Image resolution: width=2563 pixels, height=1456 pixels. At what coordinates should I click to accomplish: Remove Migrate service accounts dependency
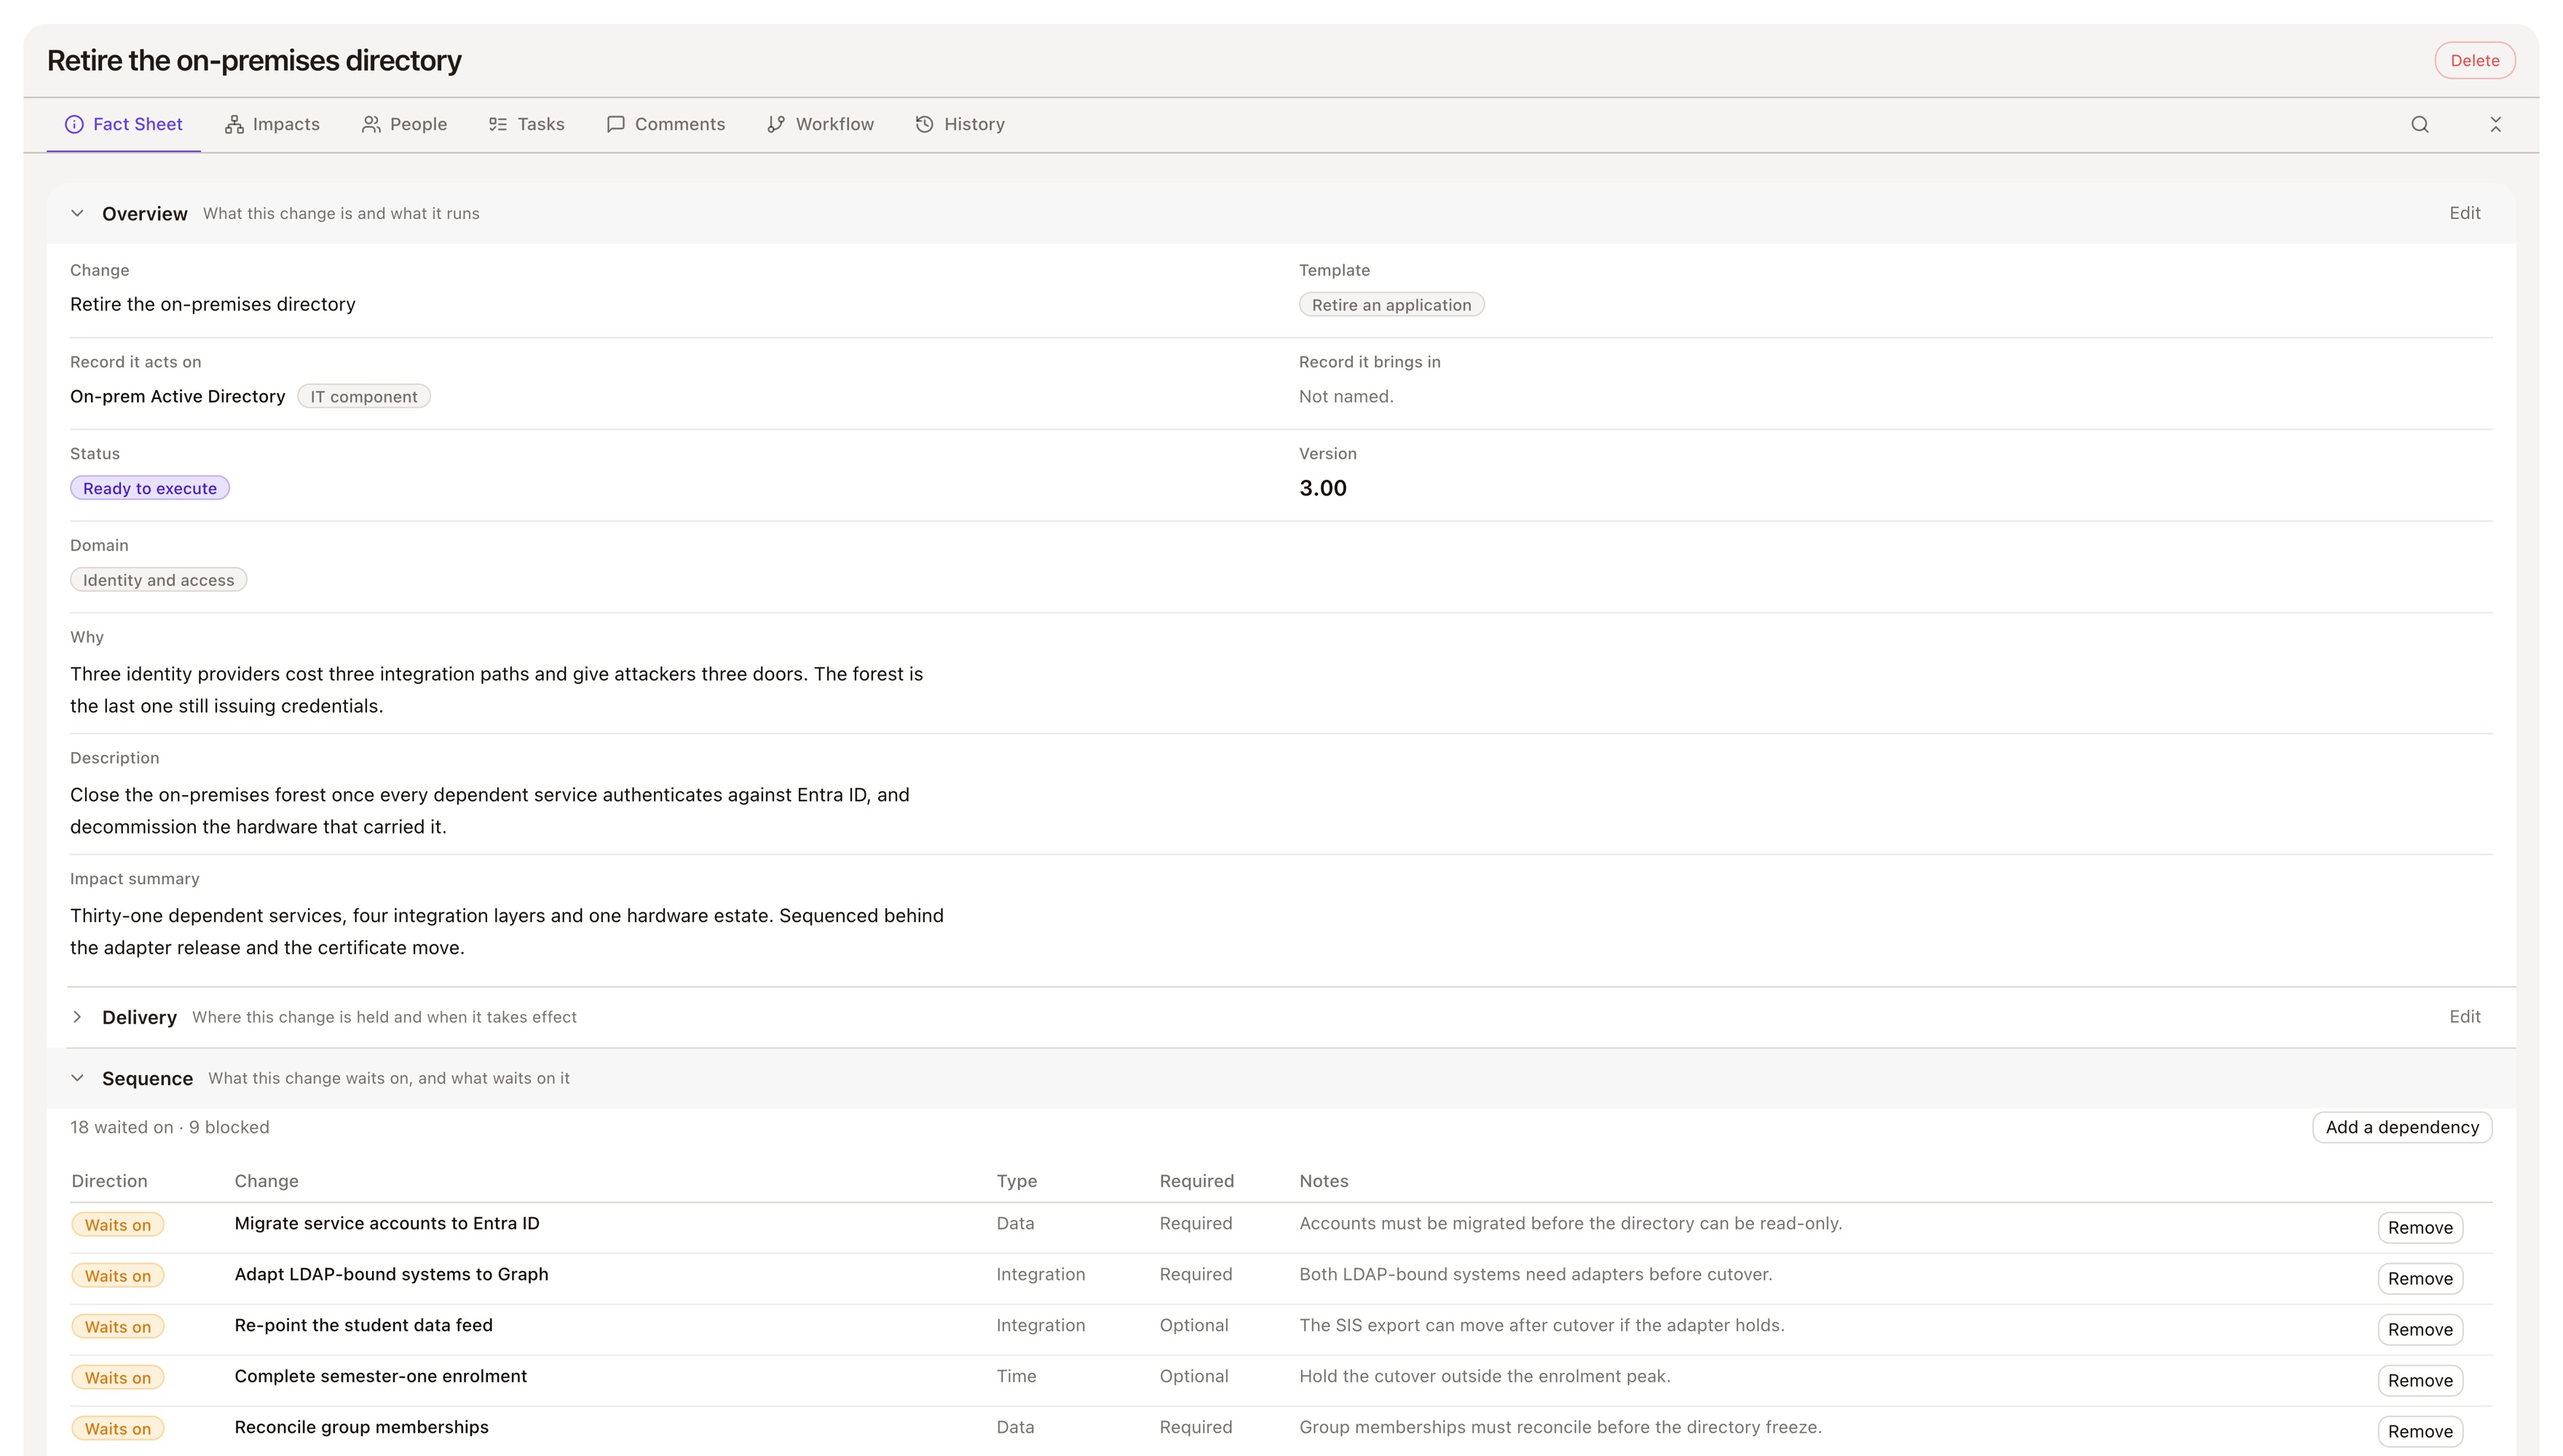2420,1228
